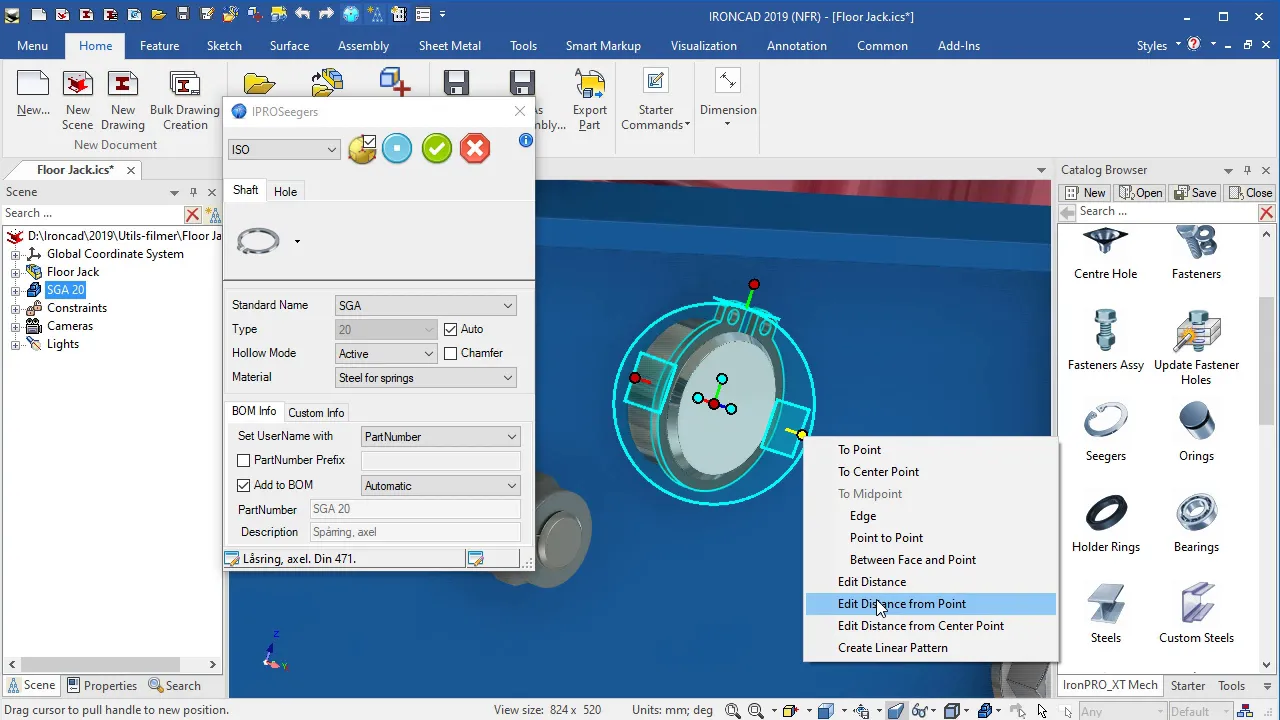Screen dimensions: 1280x720
Task: Click the New Scene ribbon icon
Action: [x=78, y=101]
